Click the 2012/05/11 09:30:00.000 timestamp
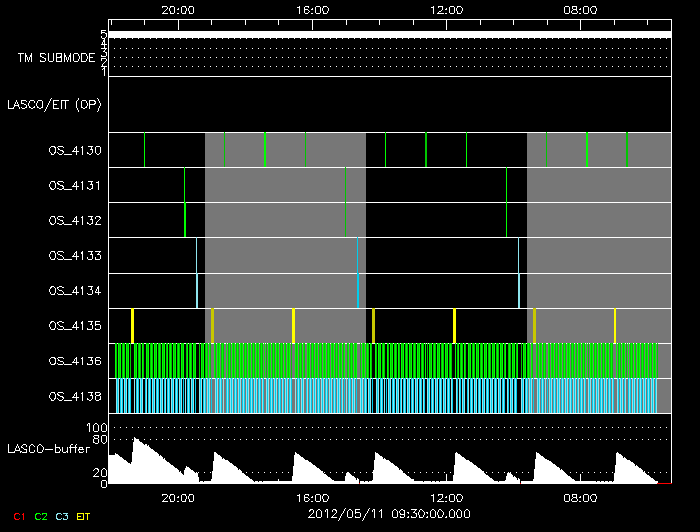The width and height of the screenshot is (700, 532). tap(388, 515)
